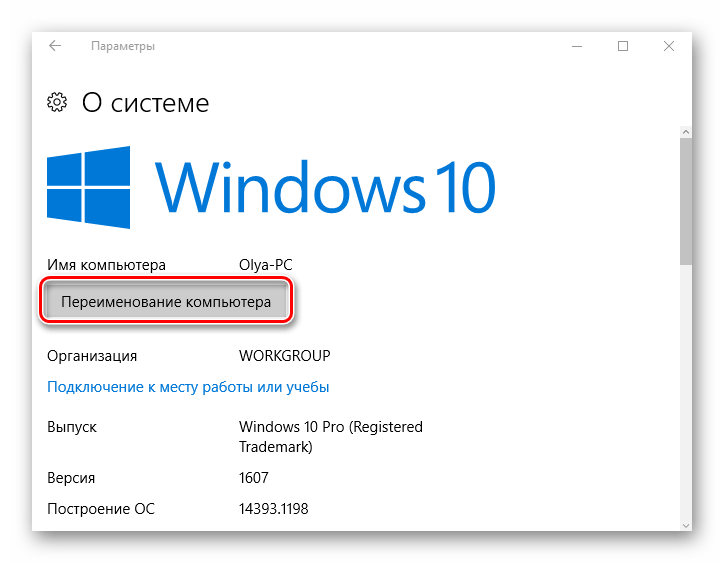Click the Windows logo image
724x563 pixels.
pos(89,187)
